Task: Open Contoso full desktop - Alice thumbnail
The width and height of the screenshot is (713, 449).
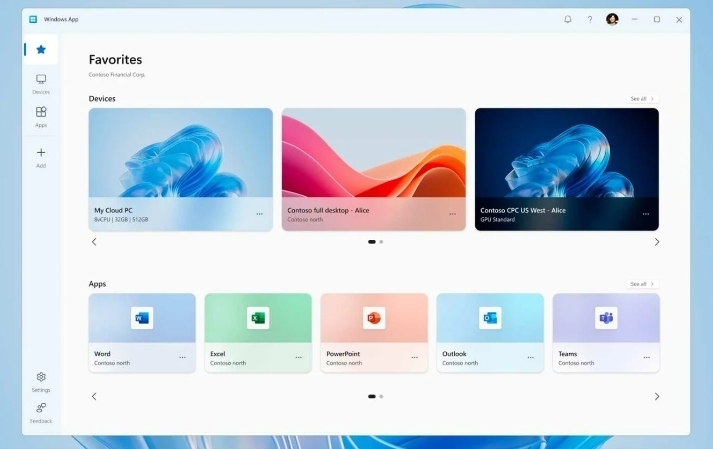Action: [374, 153]
